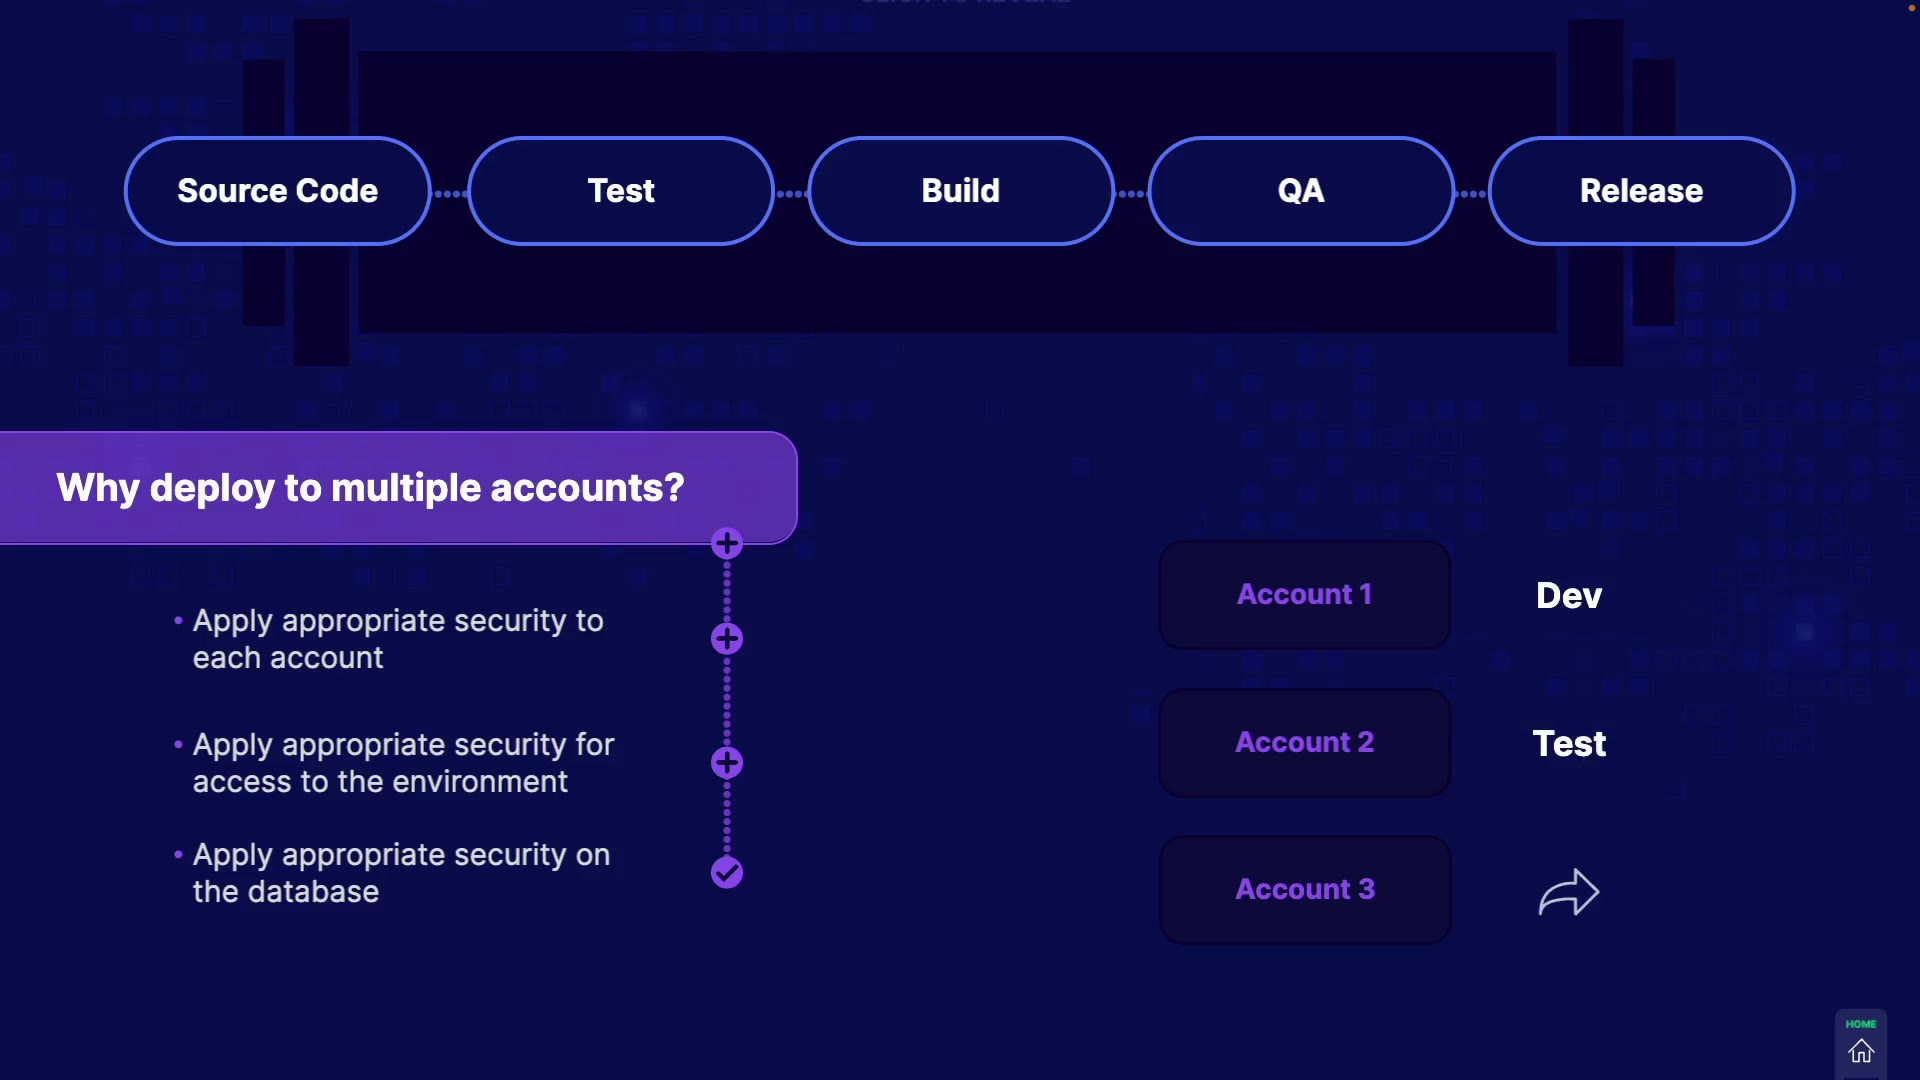Click the Test environment label beside Account 2
This screenshot has height=1080, width=1920.
click(x=1569, y=744)
